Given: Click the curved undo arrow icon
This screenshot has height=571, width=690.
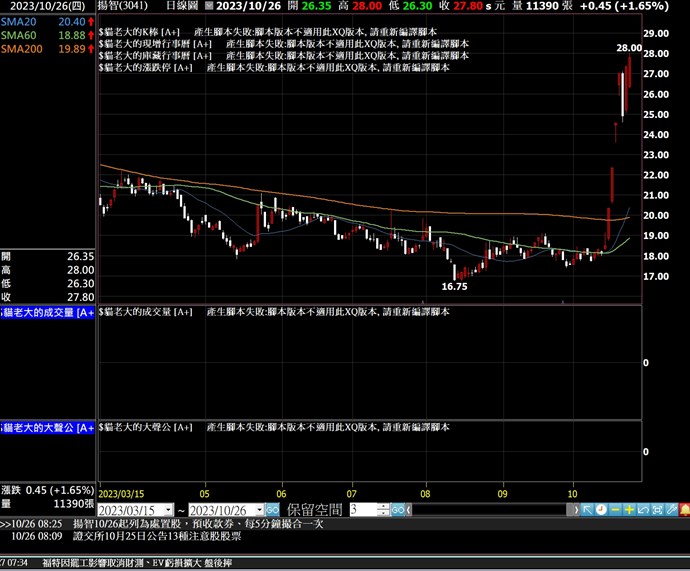Looking at the screenshot, I should pyautogui.click(x=643, y=509).
